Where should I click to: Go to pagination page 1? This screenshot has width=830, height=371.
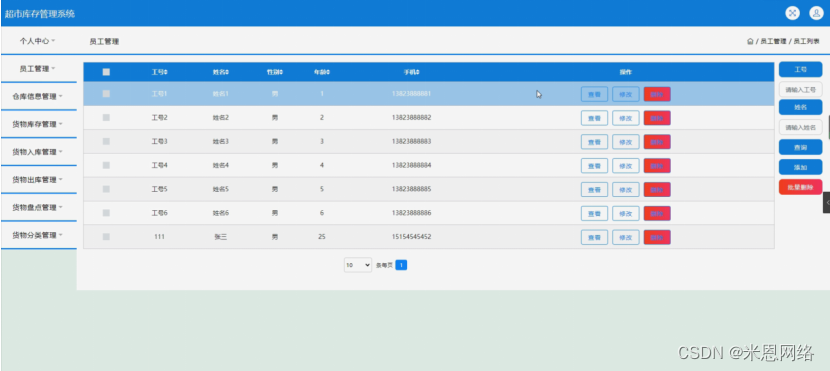(x=401, y=265)
